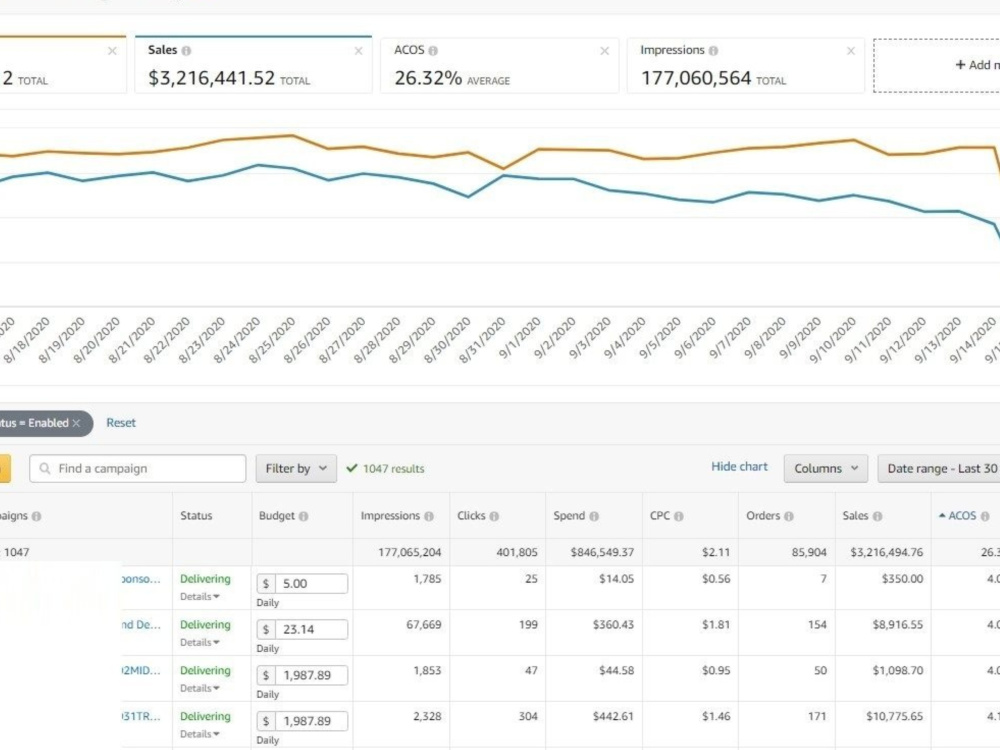The width and height of the screenshot is (1000, 750).
Task: Show info for Impressions metric card
Action: pyautogui.click(x=713, y=50)
